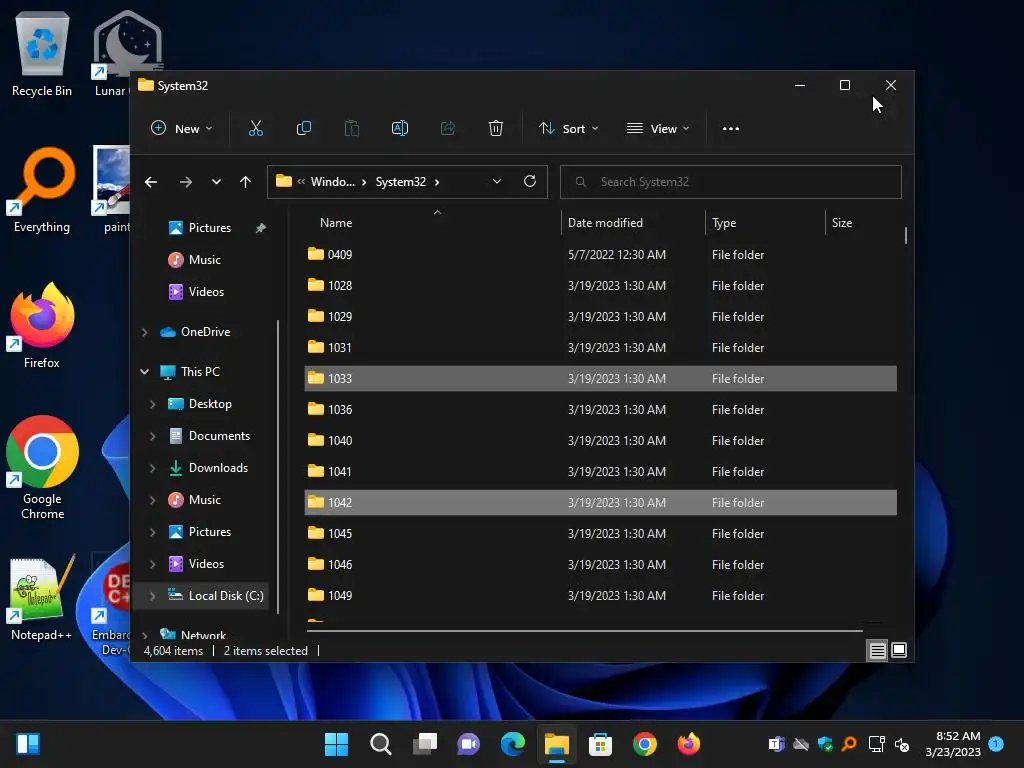
Task: Open the notification badge in taskbar corner
Action: 996,743
